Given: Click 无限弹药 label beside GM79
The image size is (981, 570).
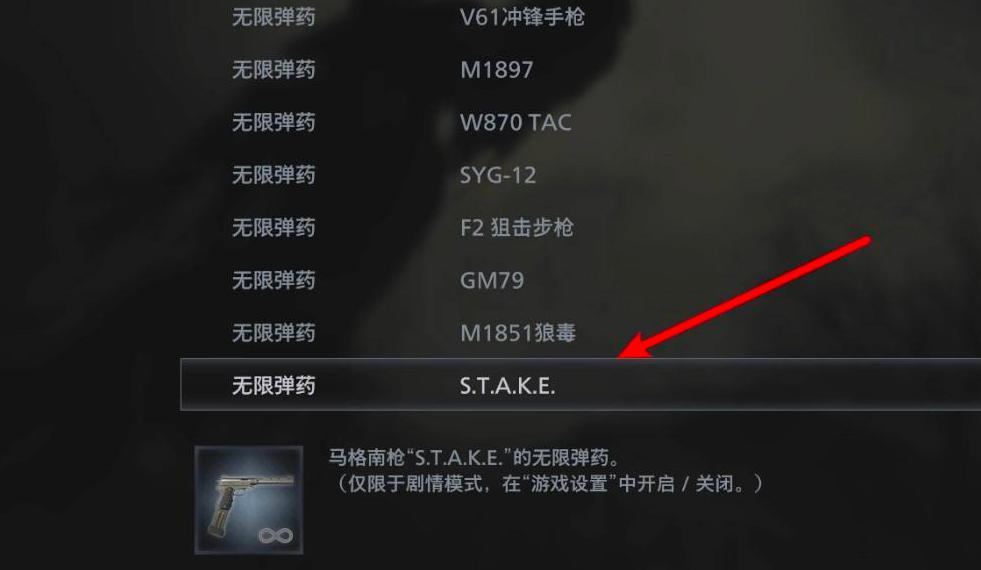Looking at the screenshot, I should (x=273, y=280).
